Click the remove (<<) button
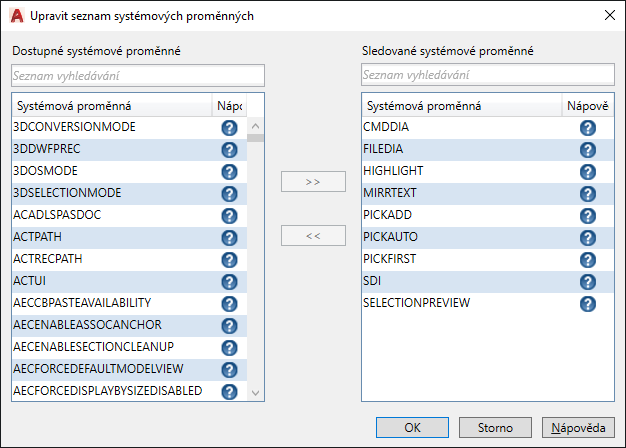626x448 pixels. (x=313, y=235)
